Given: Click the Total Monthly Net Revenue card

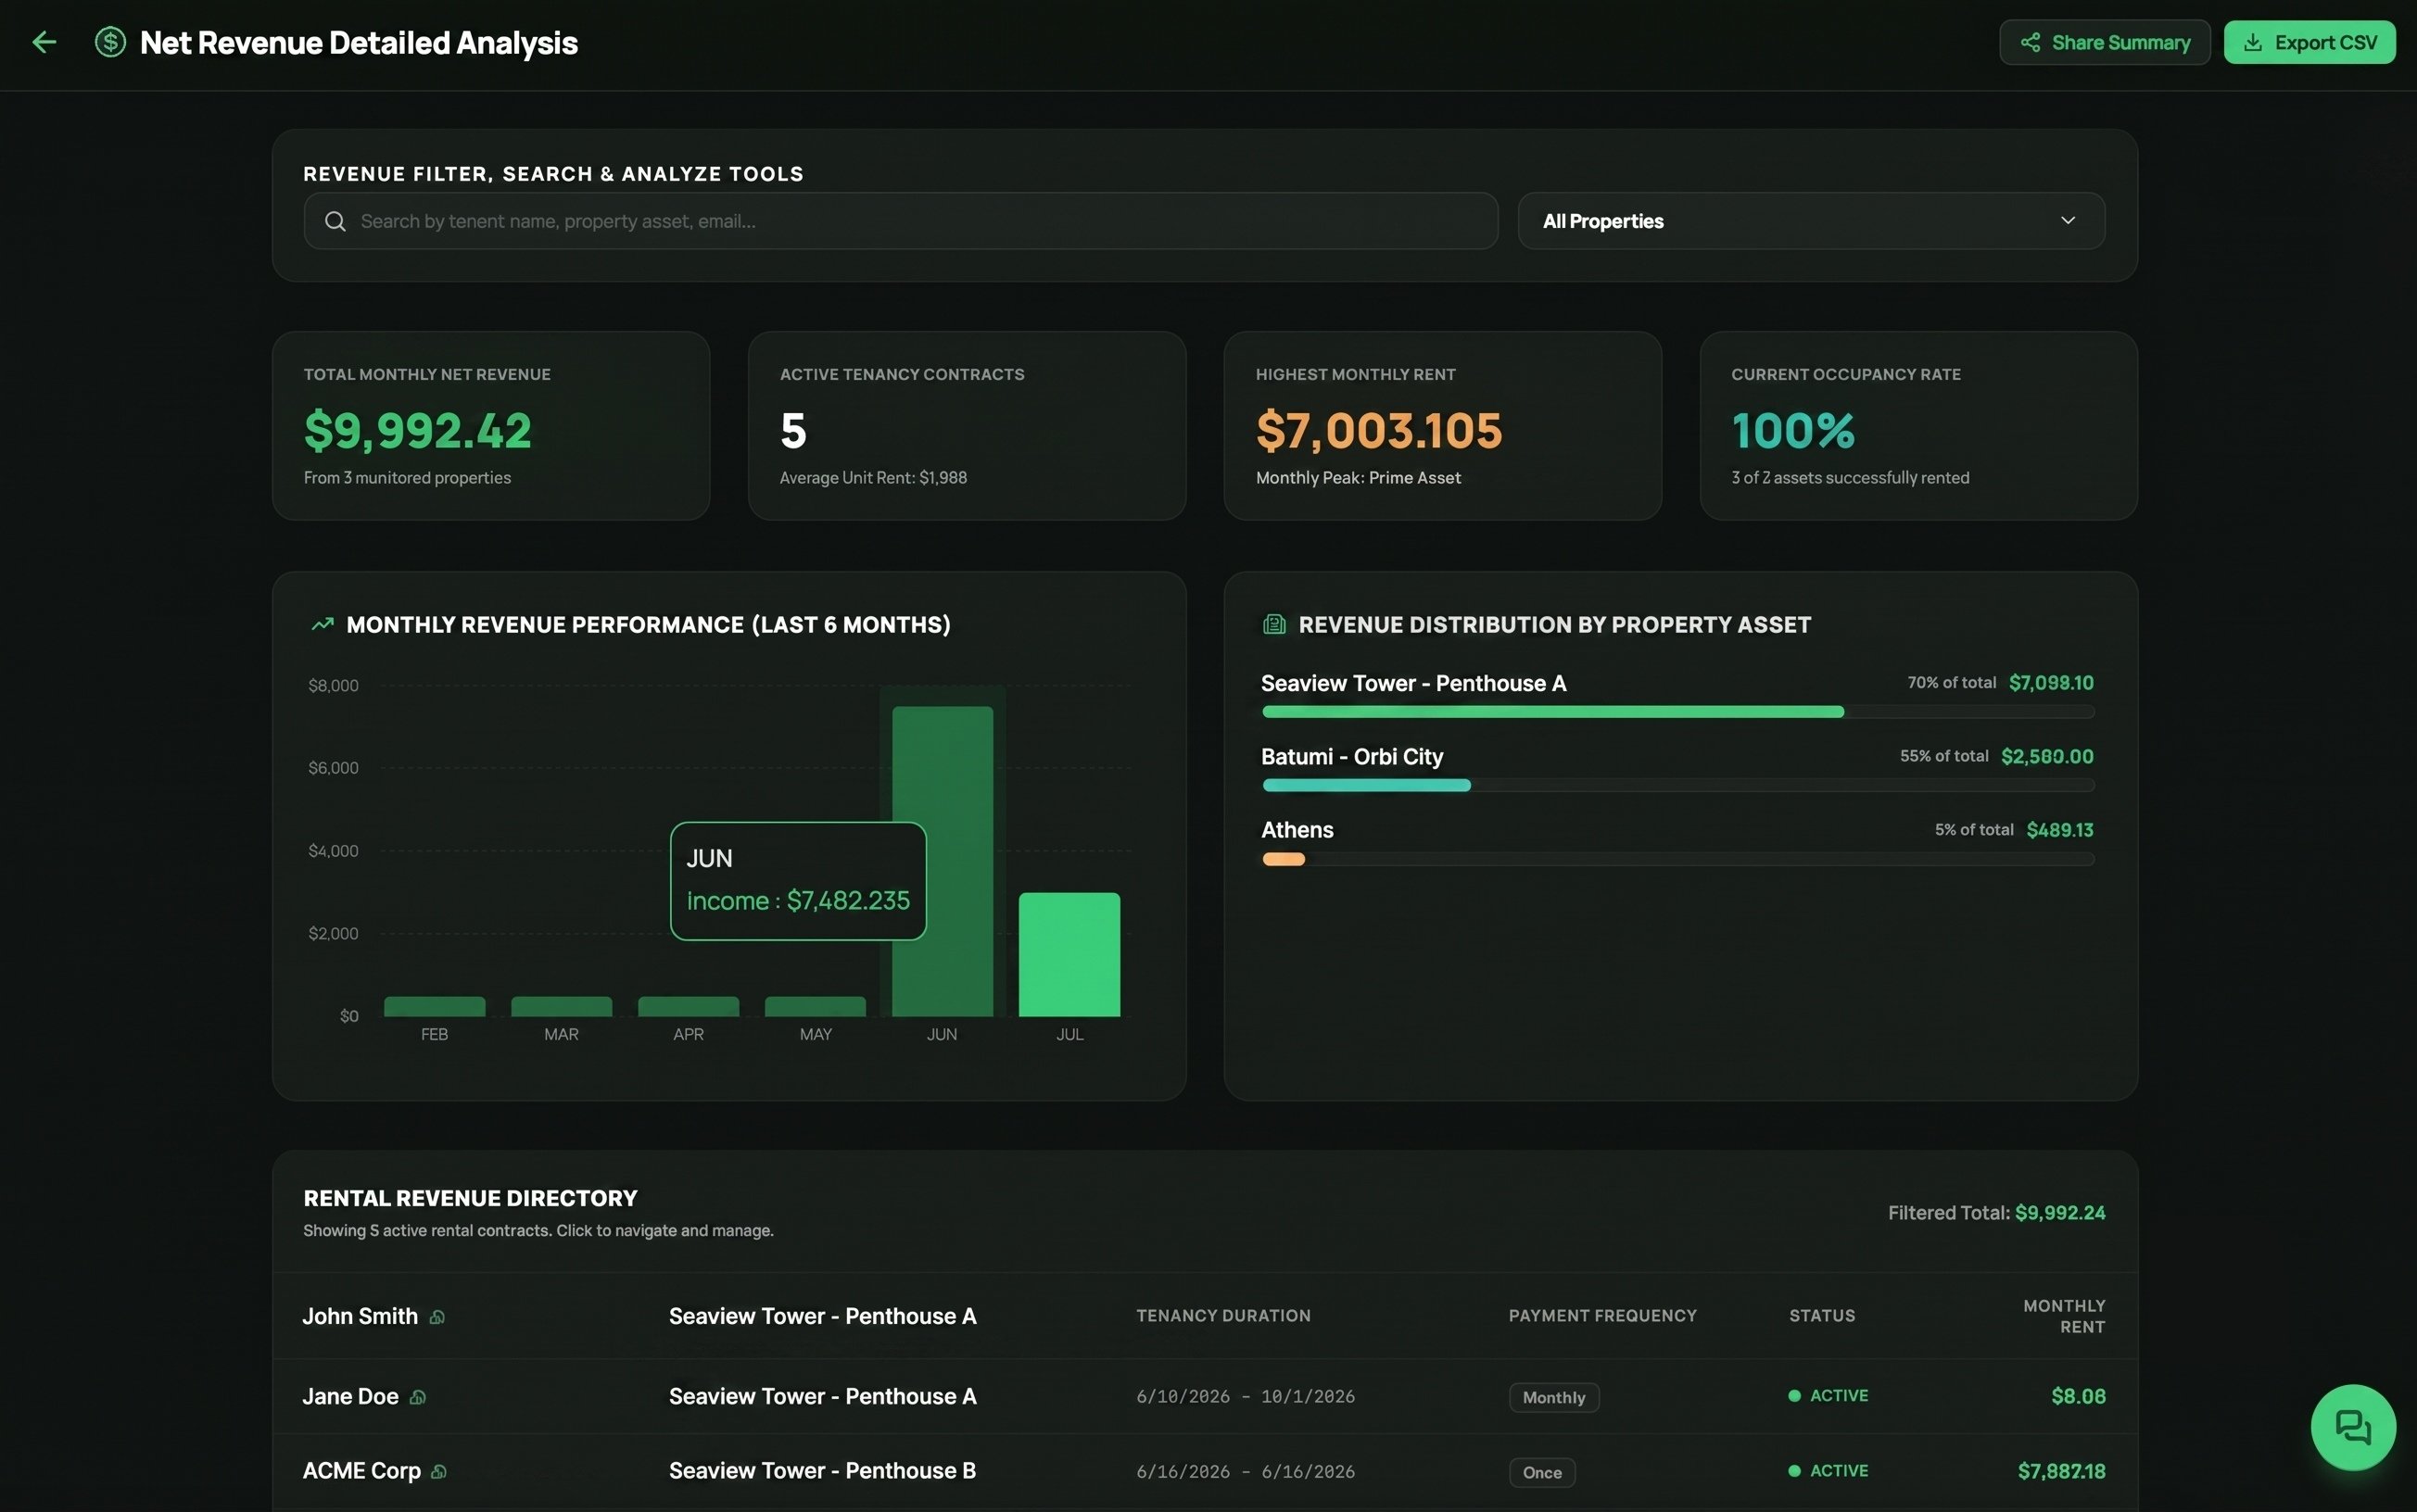Looking at the screenshot, I should point(491,425).
